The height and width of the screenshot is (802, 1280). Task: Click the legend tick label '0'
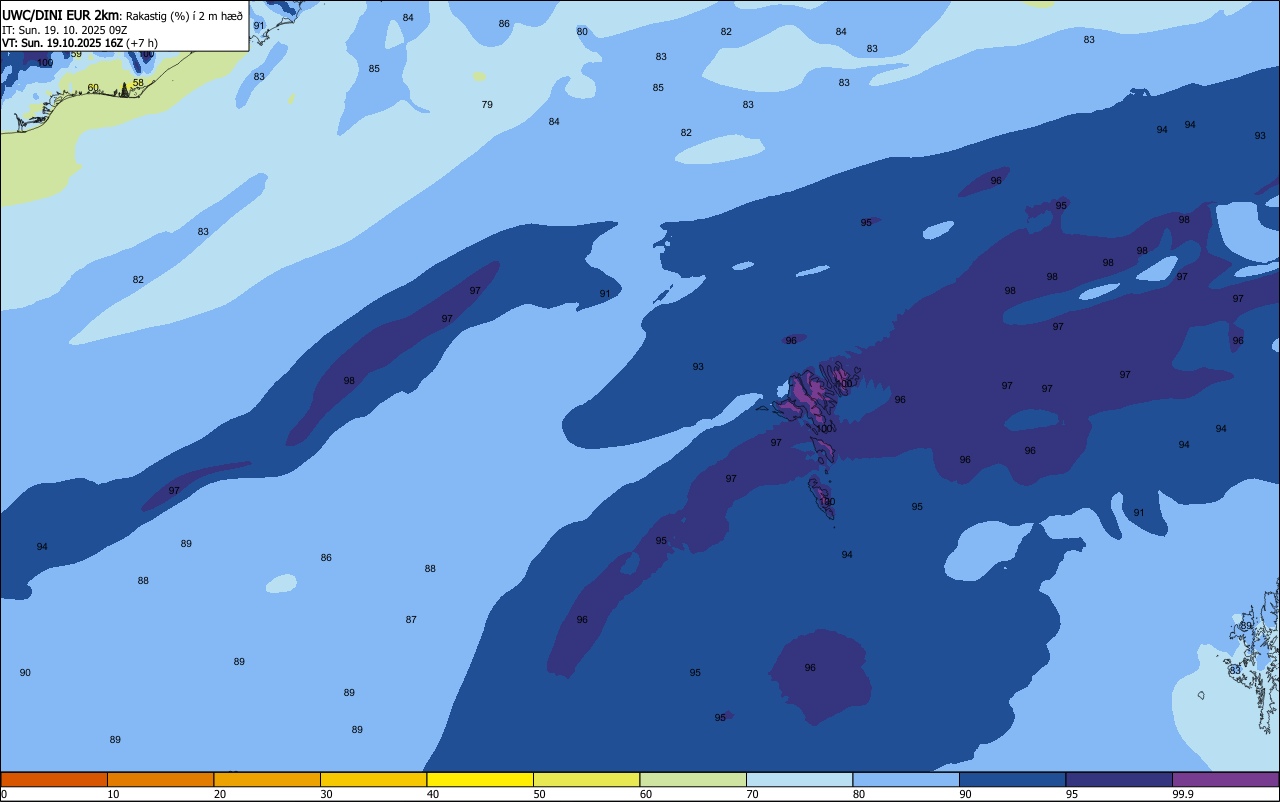[x=4, y=794]
